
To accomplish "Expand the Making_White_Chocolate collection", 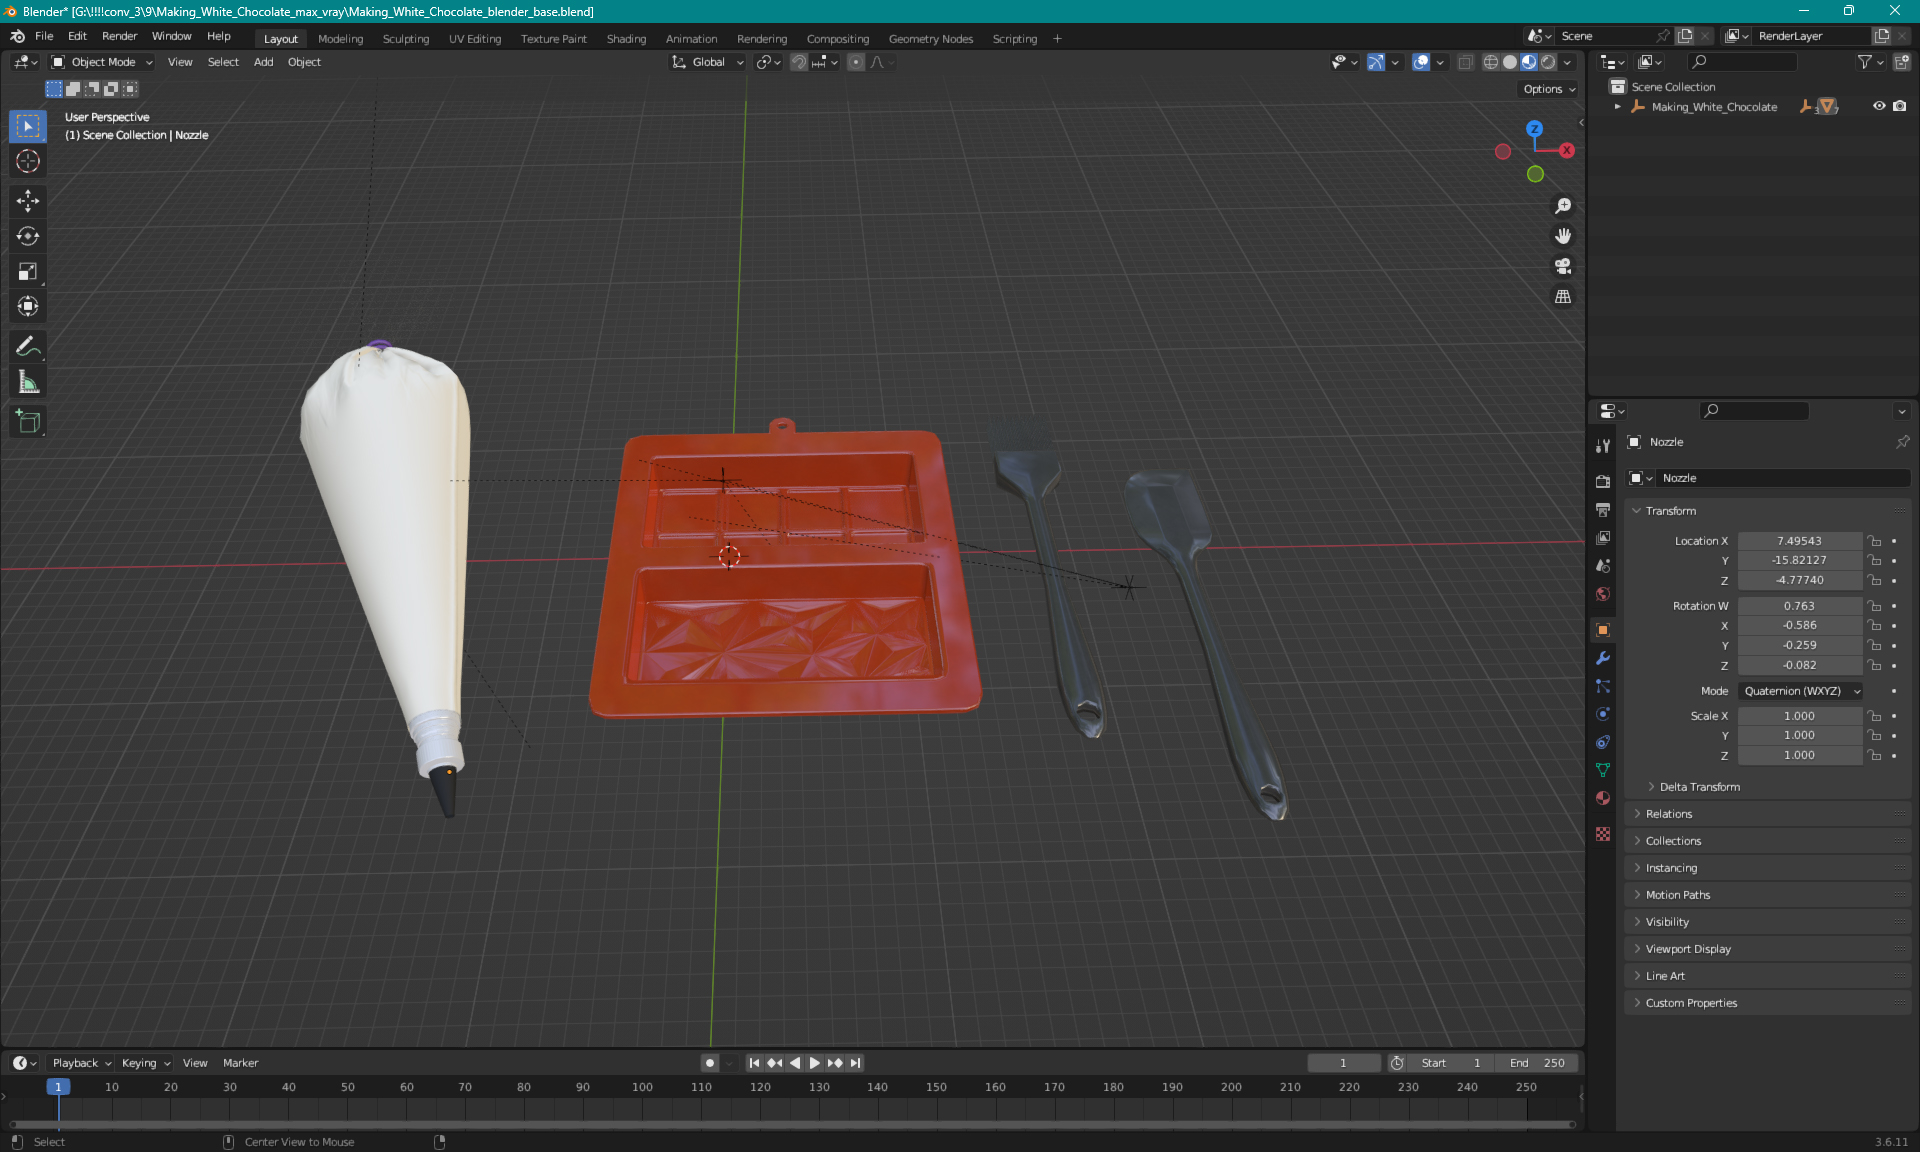I will pyautogui.click(x=1618, y=106).
